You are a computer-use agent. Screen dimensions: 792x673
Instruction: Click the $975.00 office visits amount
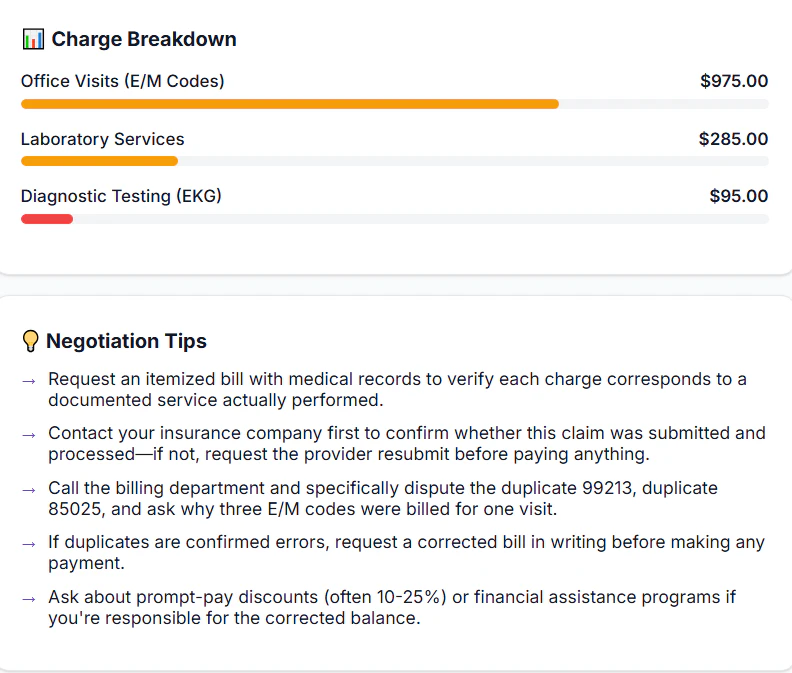tap(734, 81)
